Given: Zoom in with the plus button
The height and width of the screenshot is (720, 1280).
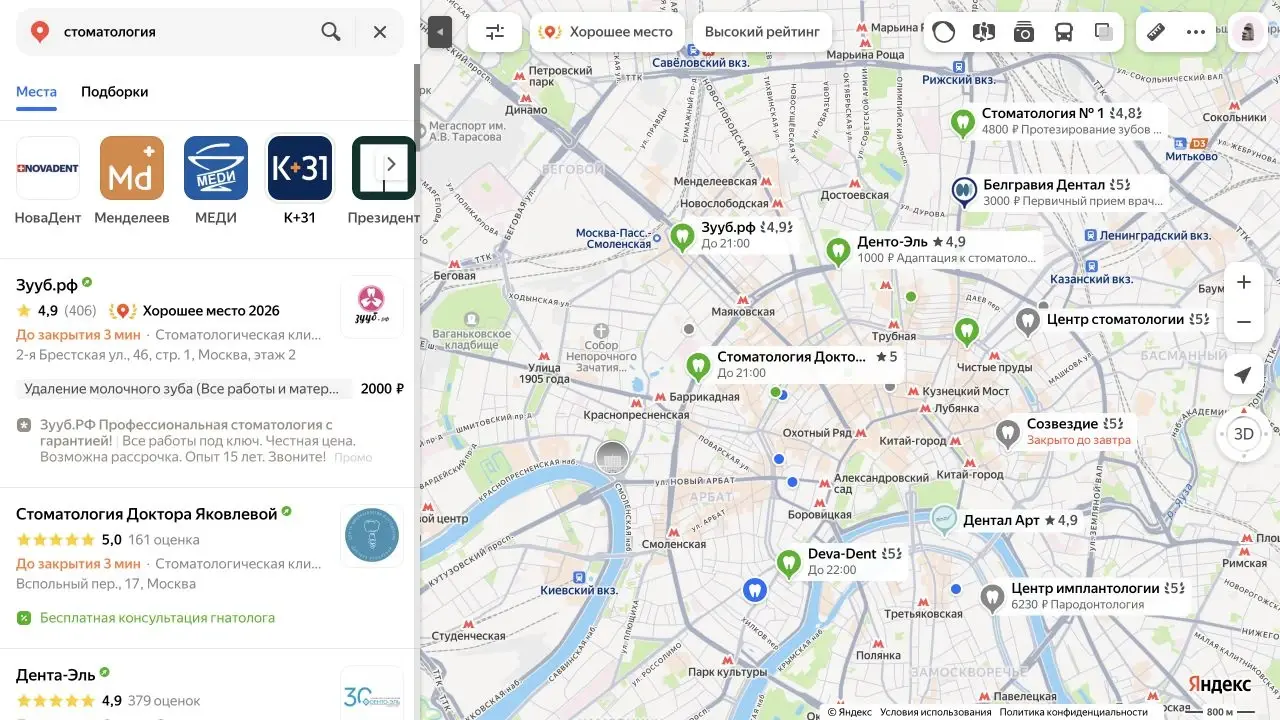Looking at the screenshot, I should (1244, 282).
